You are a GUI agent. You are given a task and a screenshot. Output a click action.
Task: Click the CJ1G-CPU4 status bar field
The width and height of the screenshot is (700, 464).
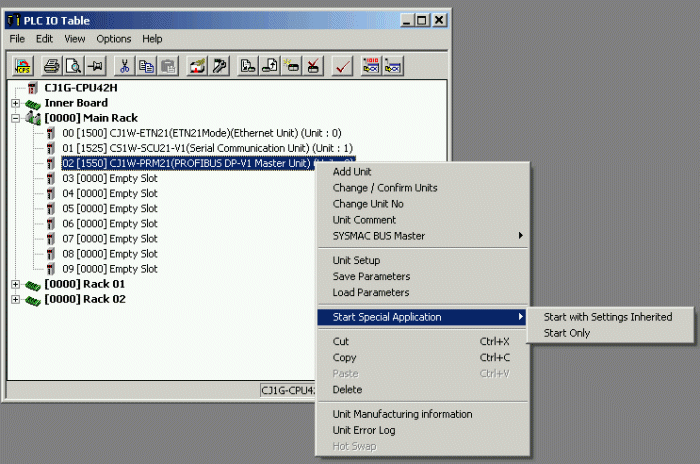(x=288, y=390)
